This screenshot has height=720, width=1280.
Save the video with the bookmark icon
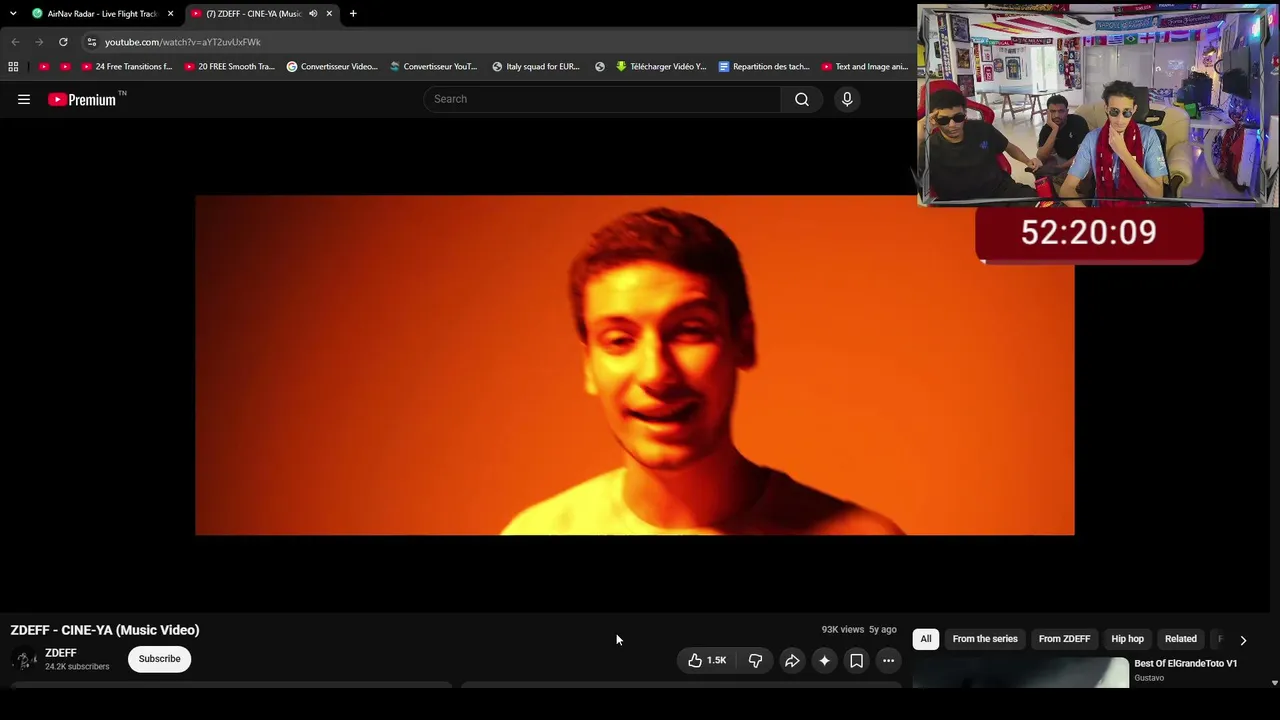coord(856,660)
